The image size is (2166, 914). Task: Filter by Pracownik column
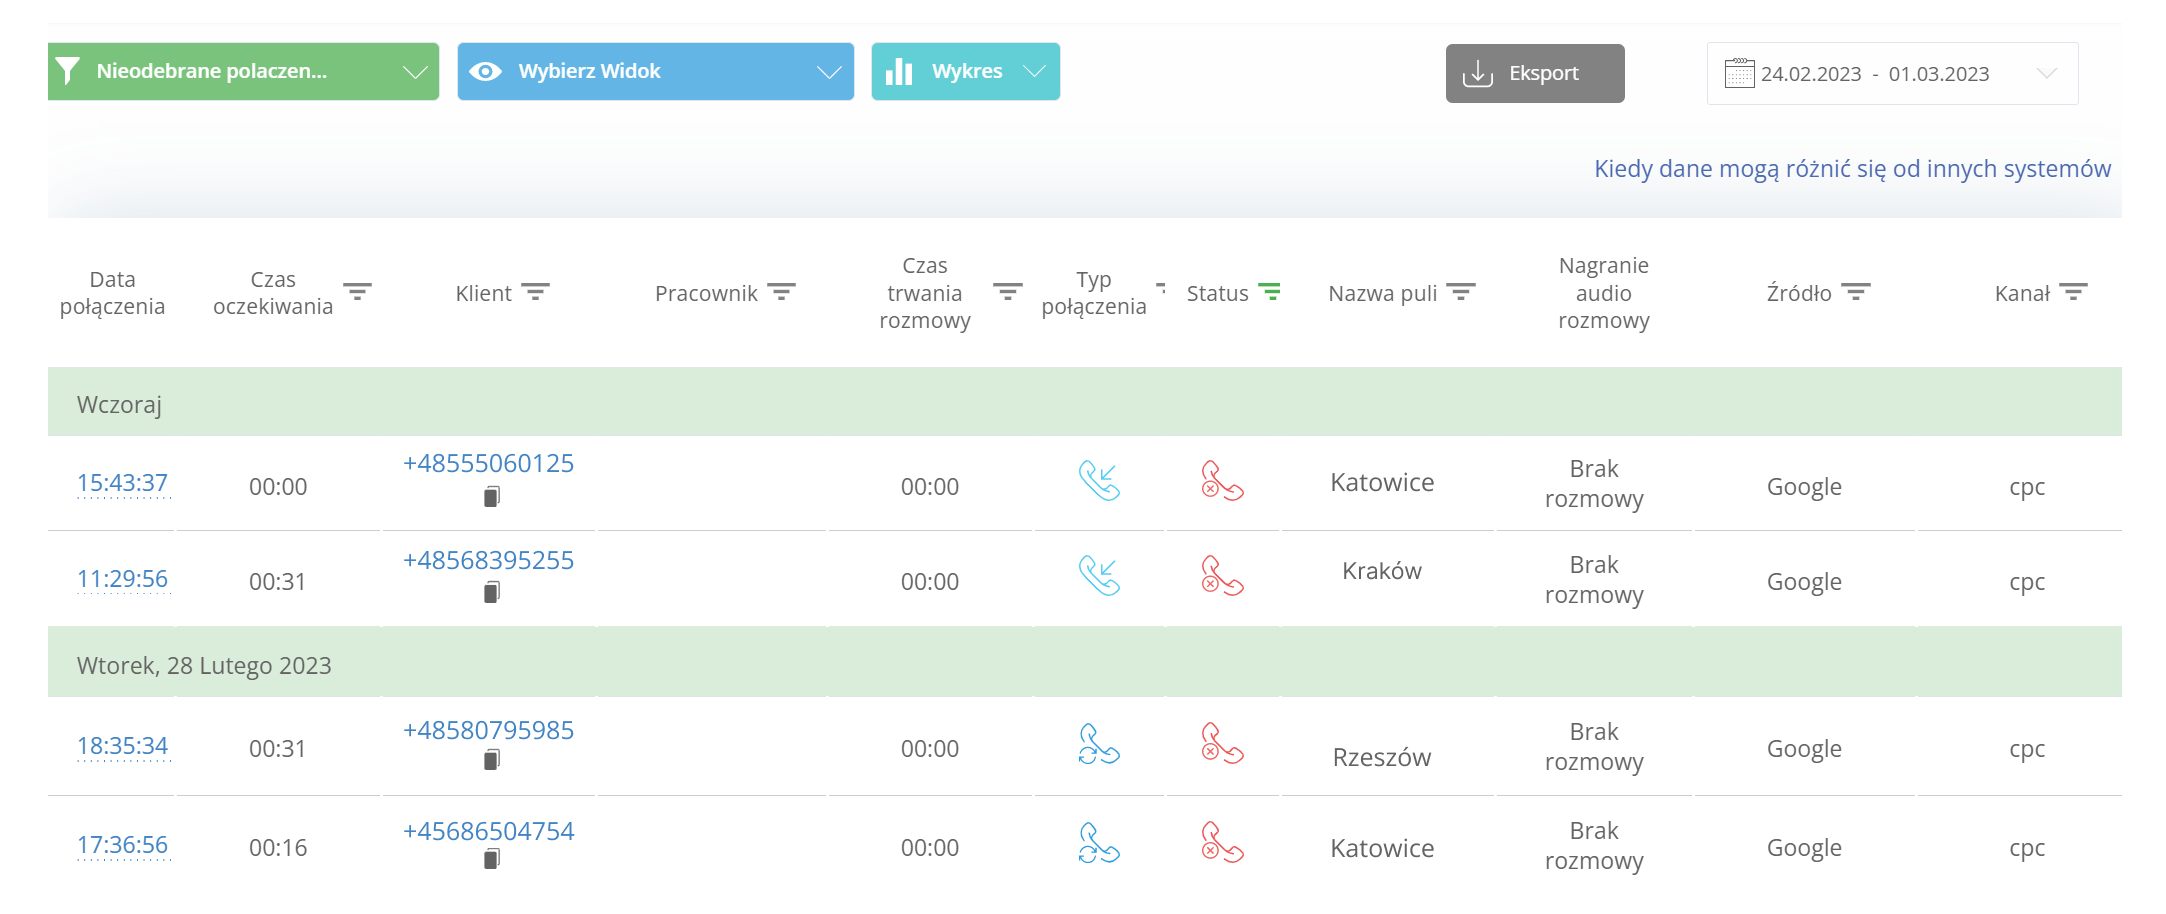781,292
